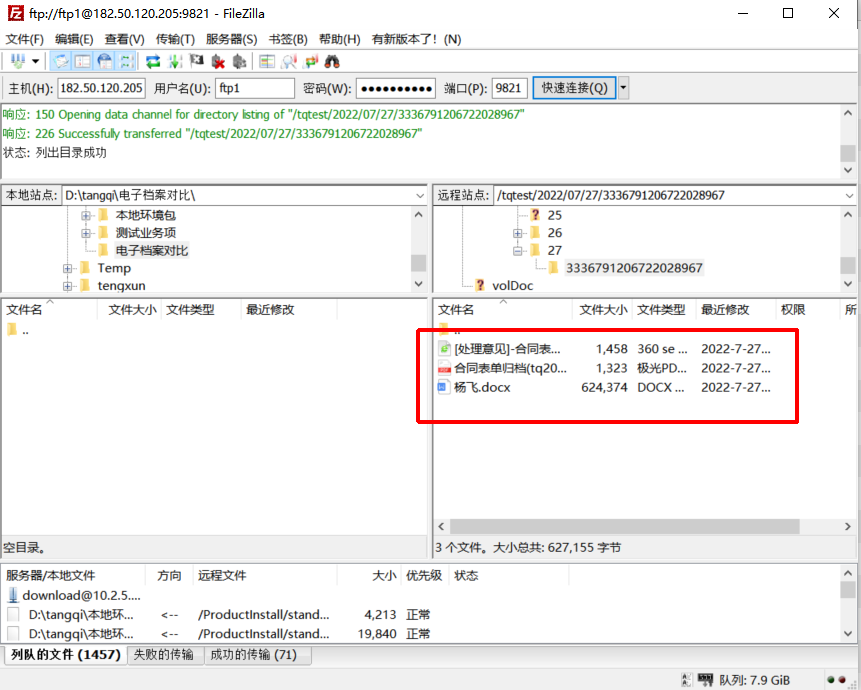Sort remote files by 权限 column
The image size is (861, 690).
click(807, 310)
